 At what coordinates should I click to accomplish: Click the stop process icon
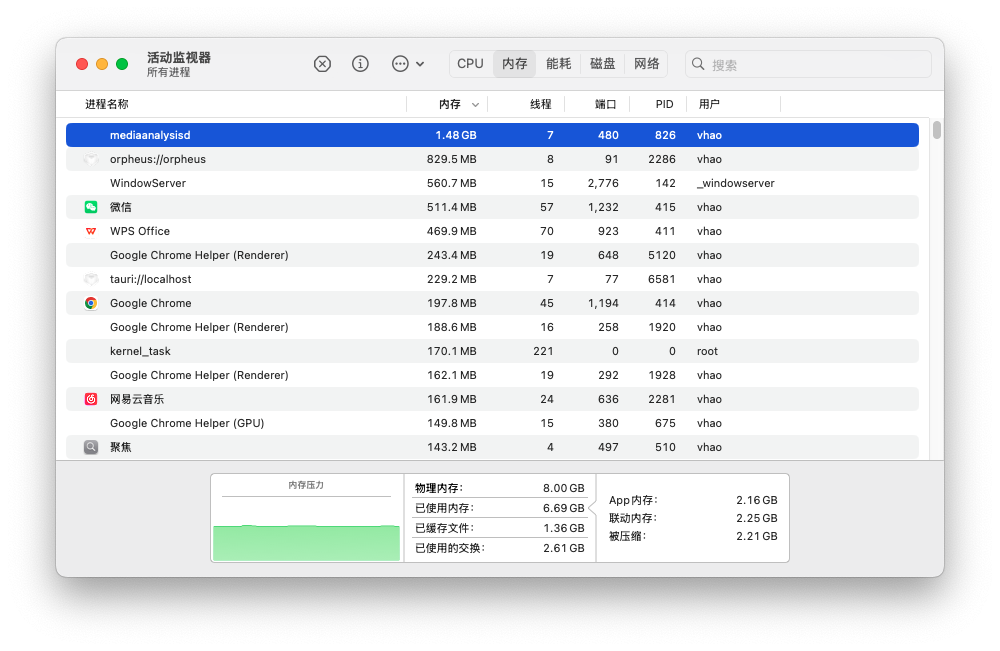tap(322, 64)
